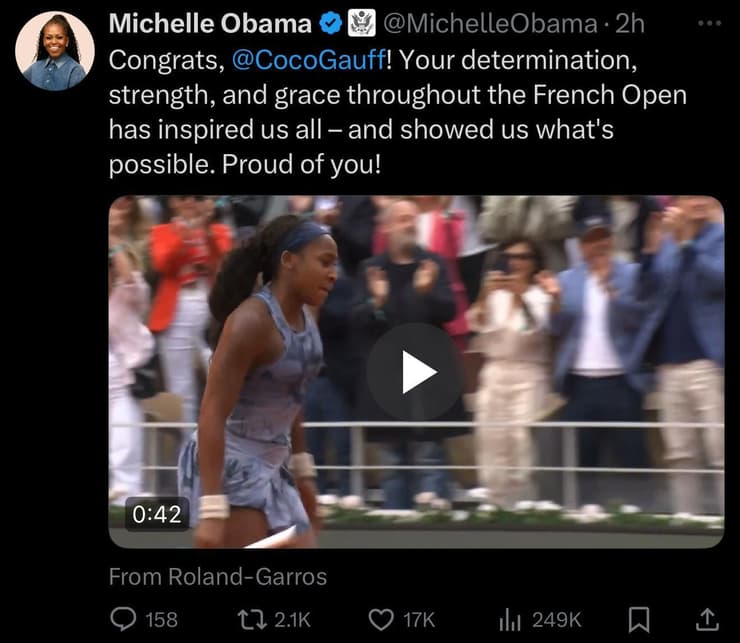Viewport: 740px width, 643px height.
Task: Click the @CocoGauff mention link
Action: click(x=309, y=60)
